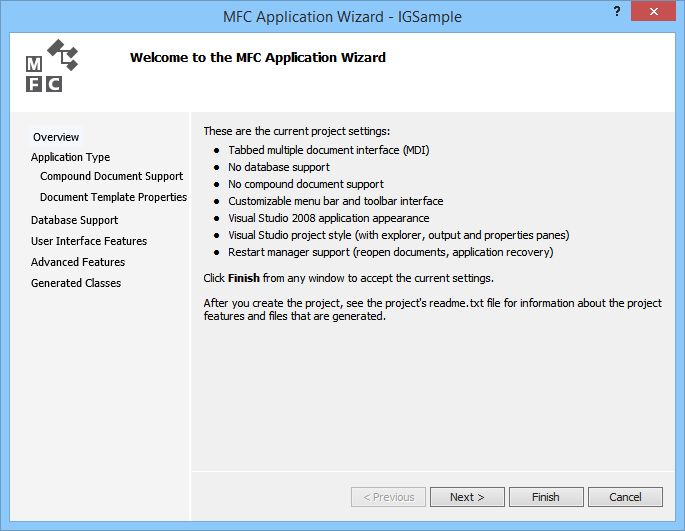Select the Overview page in the sidebar
The height and width of the screenshot is (531, 685).
[x=56, y=137]
